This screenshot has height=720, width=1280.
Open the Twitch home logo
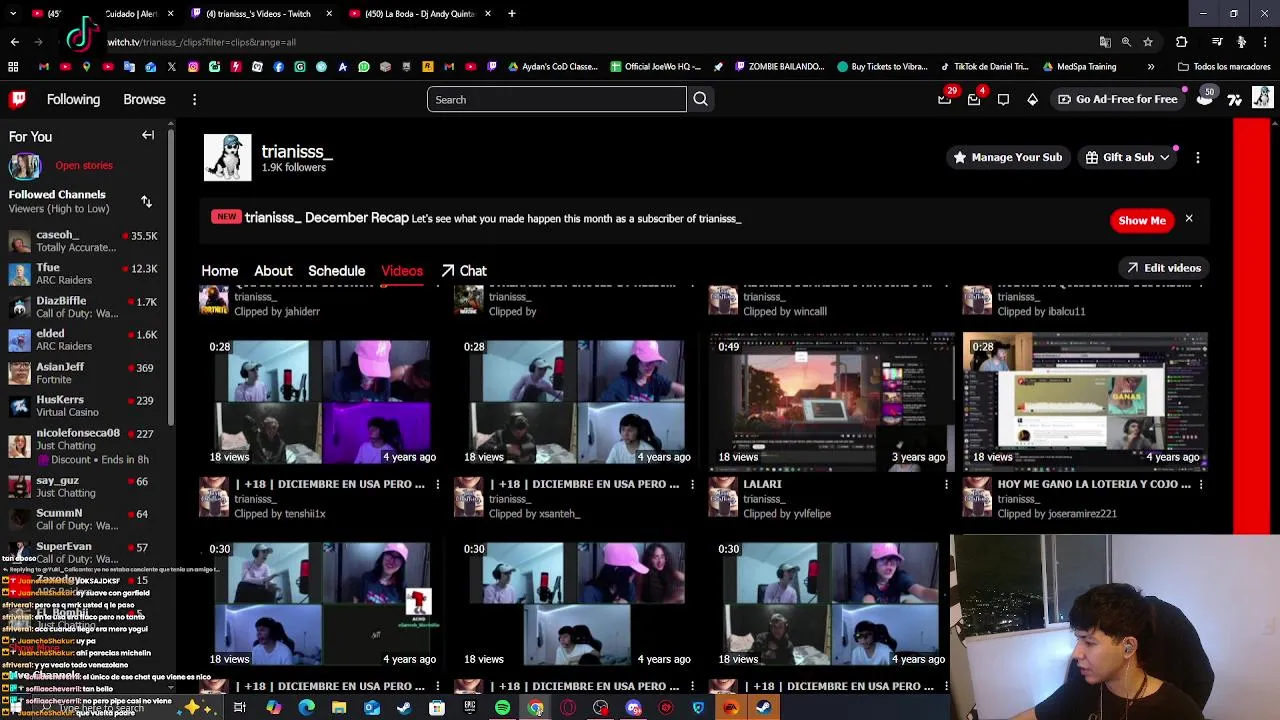pos(18,99)
